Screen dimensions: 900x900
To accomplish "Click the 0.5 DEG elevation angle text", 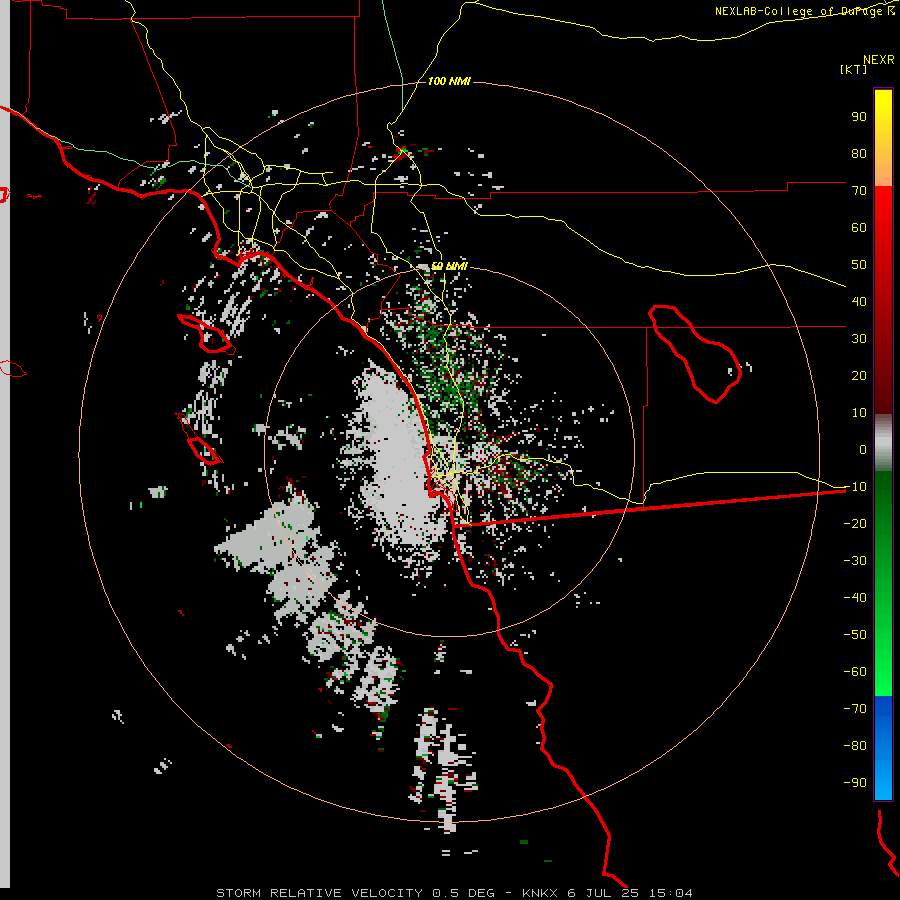I will 463,893.
